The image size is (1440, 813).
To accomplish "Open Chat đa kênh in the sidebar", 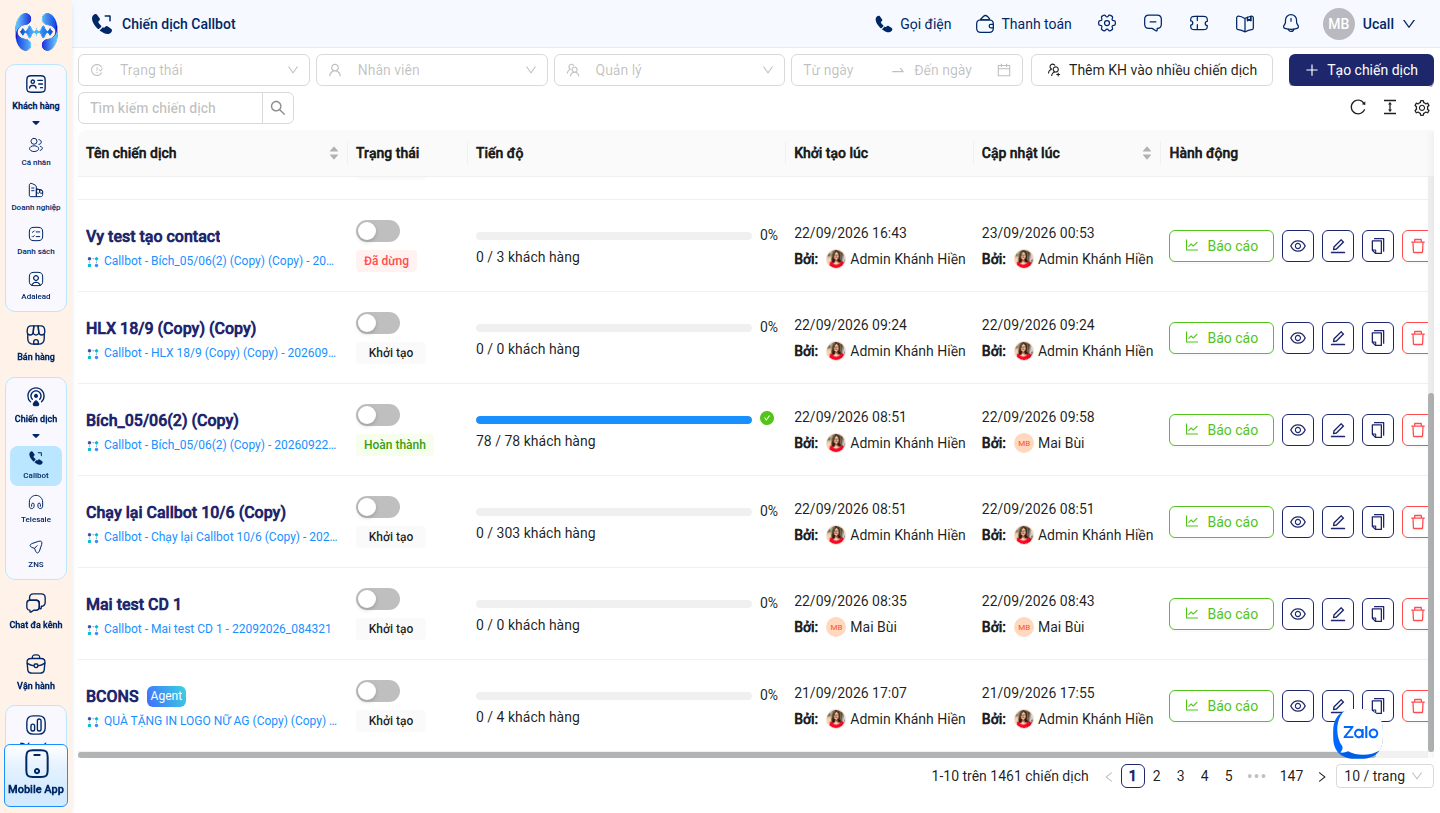I will [36, 611].
